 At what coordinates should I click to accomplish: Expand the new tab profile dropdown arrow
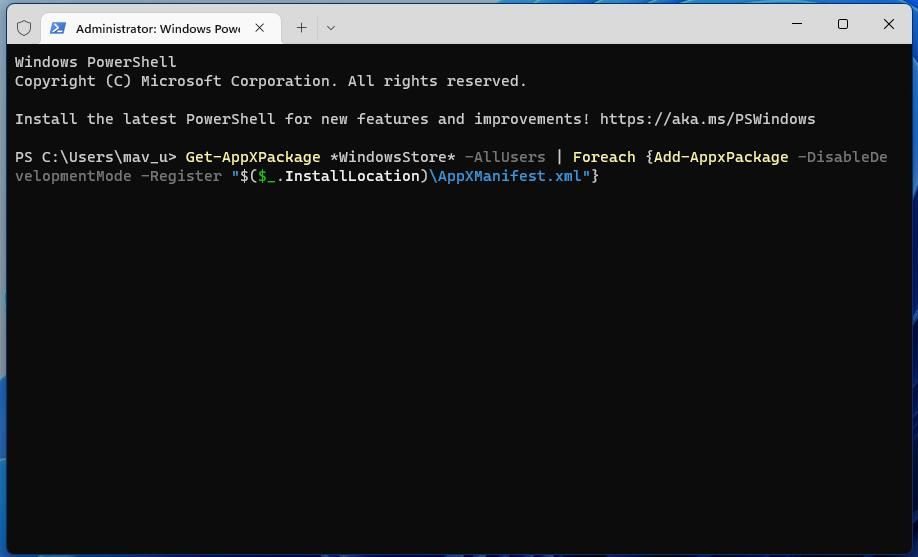point(331,28)
